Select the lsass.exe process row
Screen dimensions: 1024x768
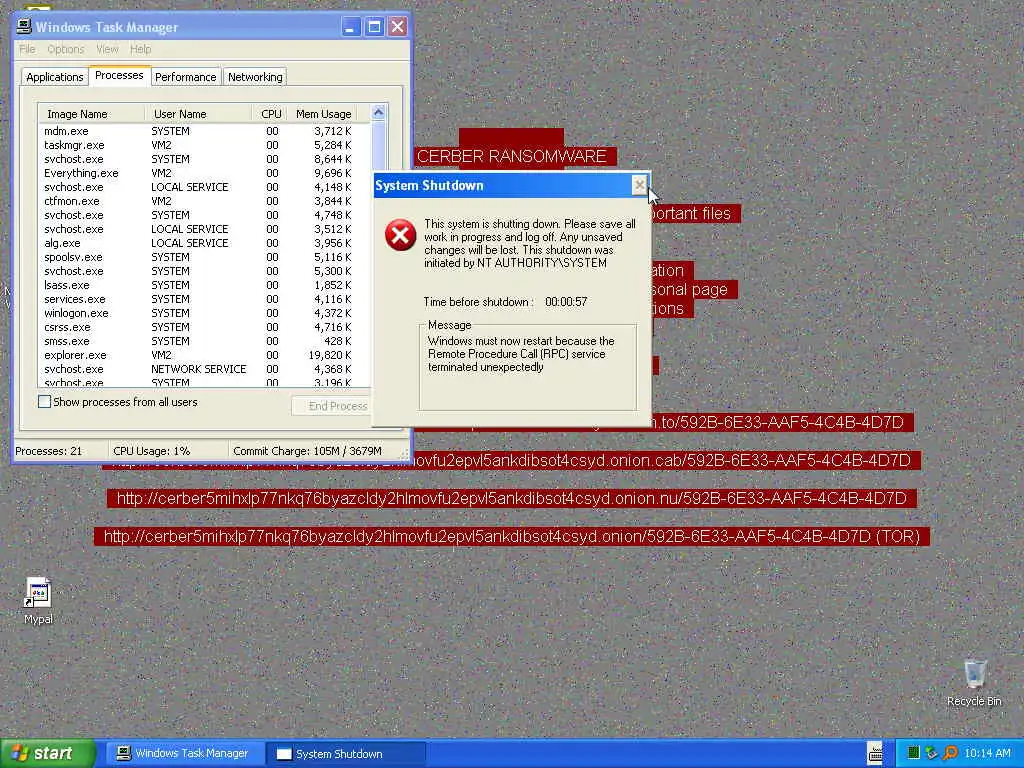(204, 285)
